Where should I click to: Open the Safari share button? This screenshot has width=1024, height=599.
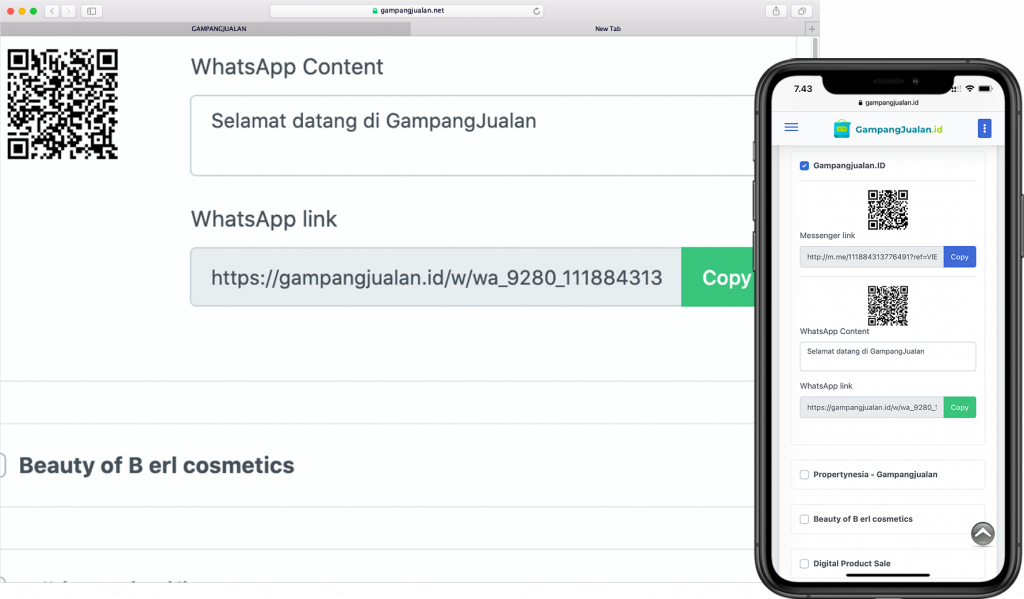(x=776, y=11)
